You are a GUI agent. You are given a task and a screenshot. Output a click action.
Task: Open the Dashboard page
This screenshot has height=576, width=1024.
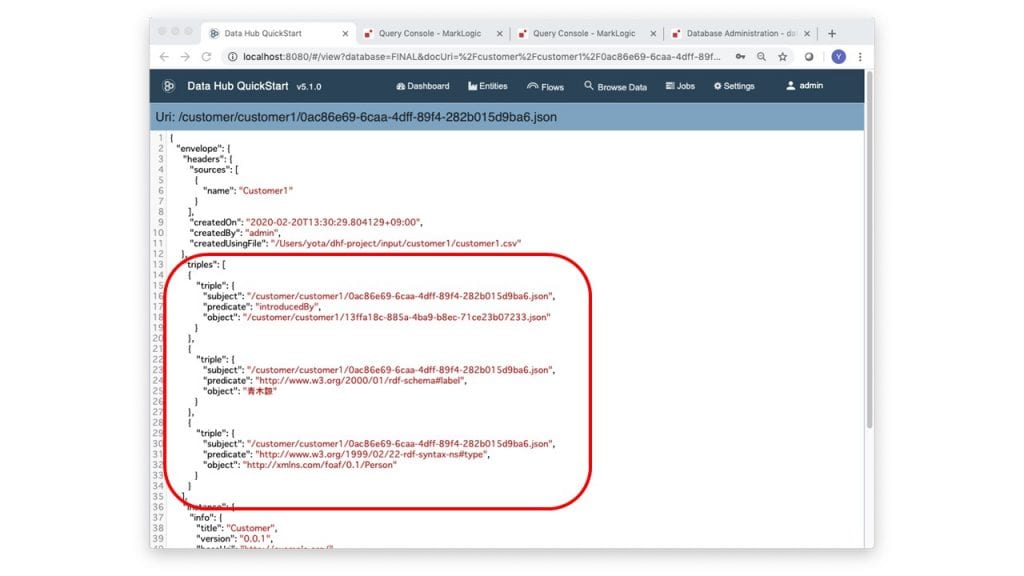pyautogui.click(x=423, y=86)
